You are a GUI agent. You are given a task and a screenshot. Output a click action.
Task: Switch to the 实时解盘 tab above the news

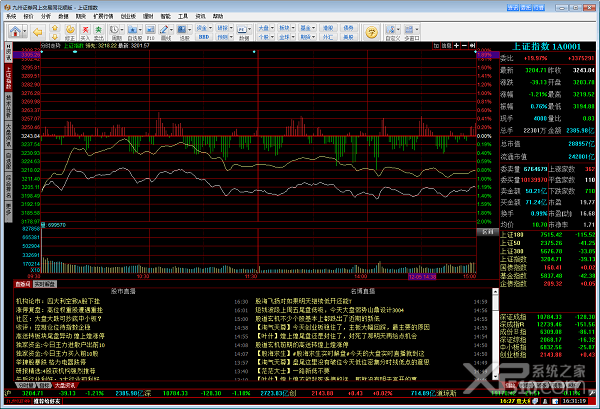click(x=45, y=284)
